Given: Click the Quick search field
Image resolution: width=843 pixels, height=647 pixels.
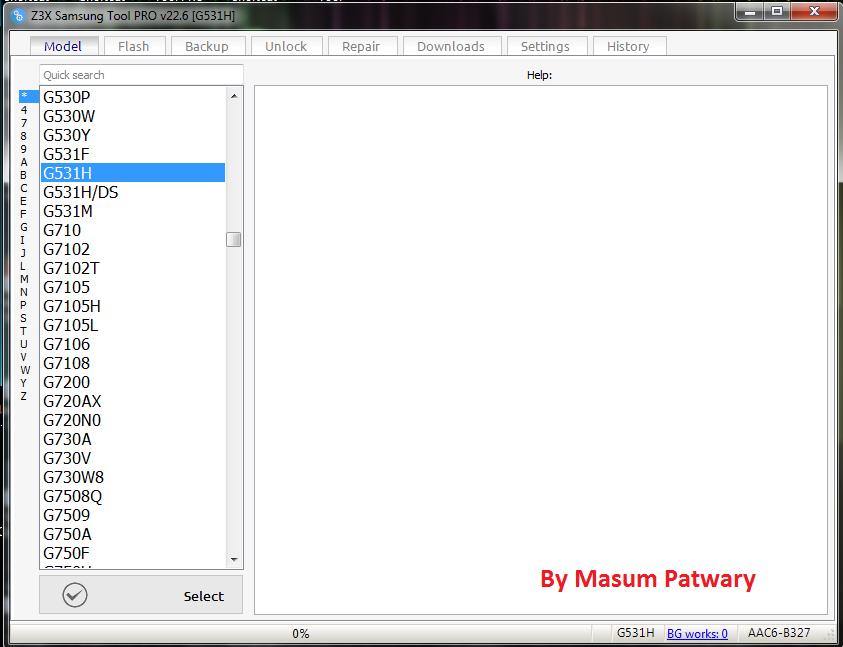Looking at the screenshot, I should pos(141,75).
